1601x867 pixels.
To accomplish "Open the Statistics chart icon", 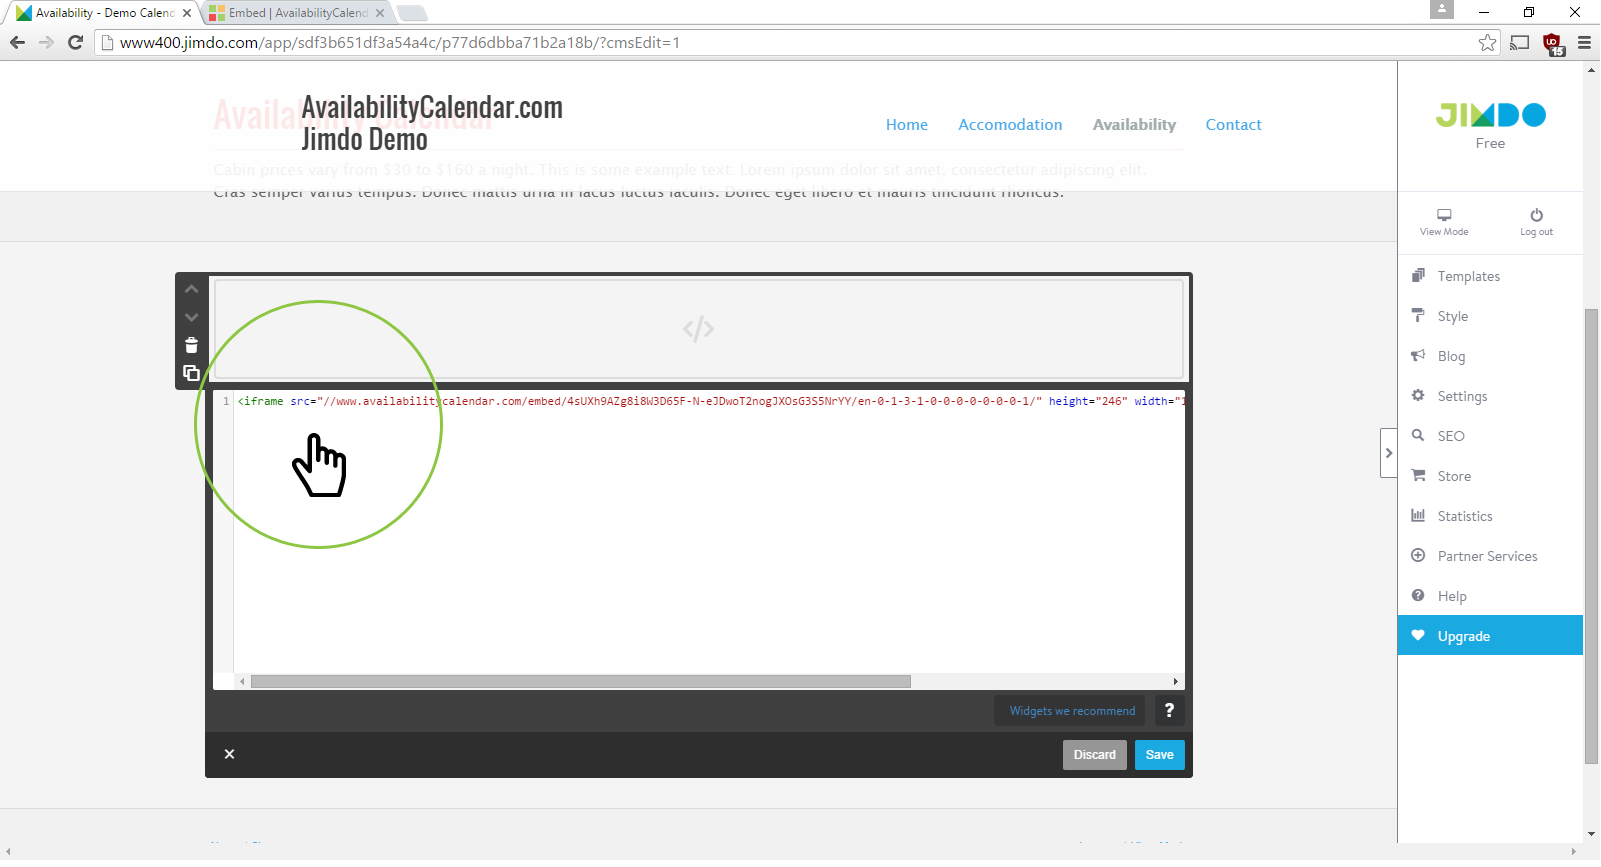I will (x=1418, y=515).
